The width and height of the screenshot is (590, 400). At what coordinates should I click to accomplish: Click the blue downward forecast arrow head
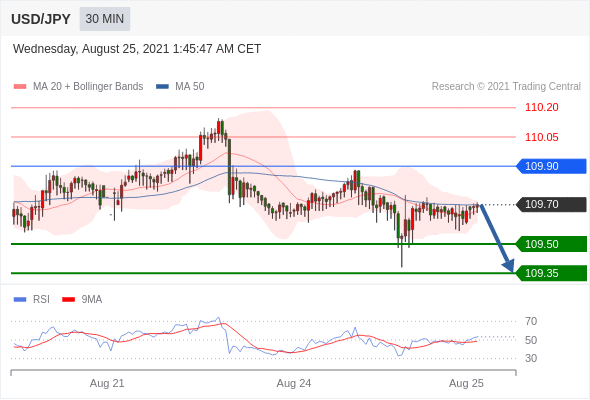click(508, 265)
